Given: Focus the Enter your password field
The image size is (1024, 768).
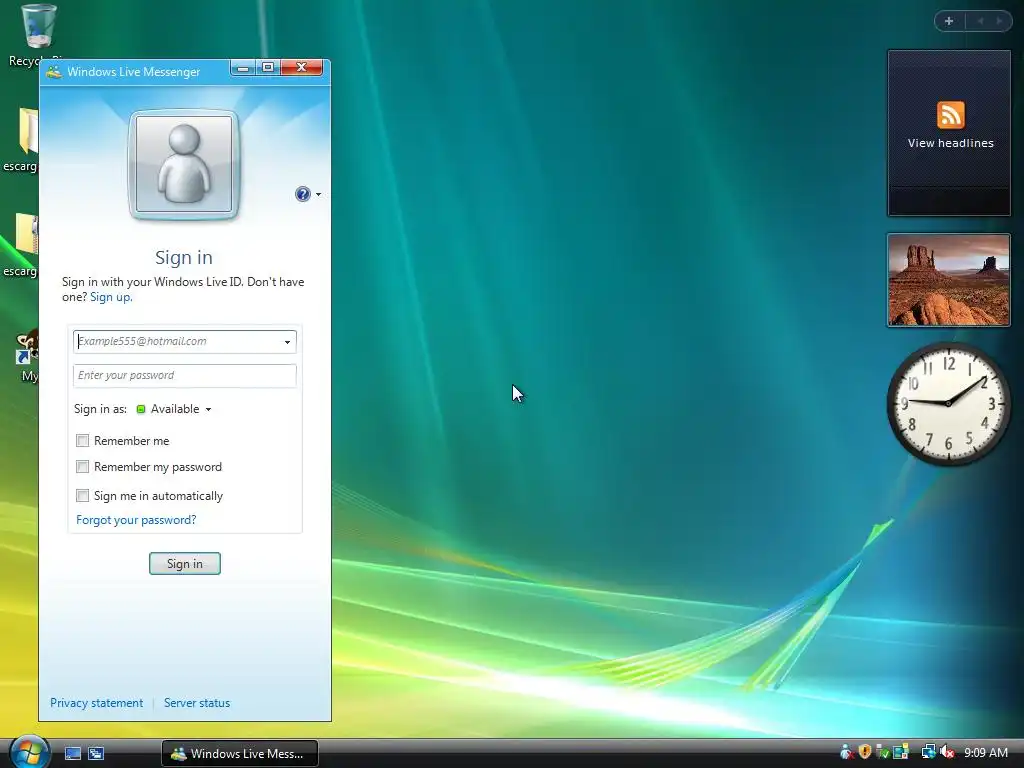Looking at the screenshot, I should 185,376.
